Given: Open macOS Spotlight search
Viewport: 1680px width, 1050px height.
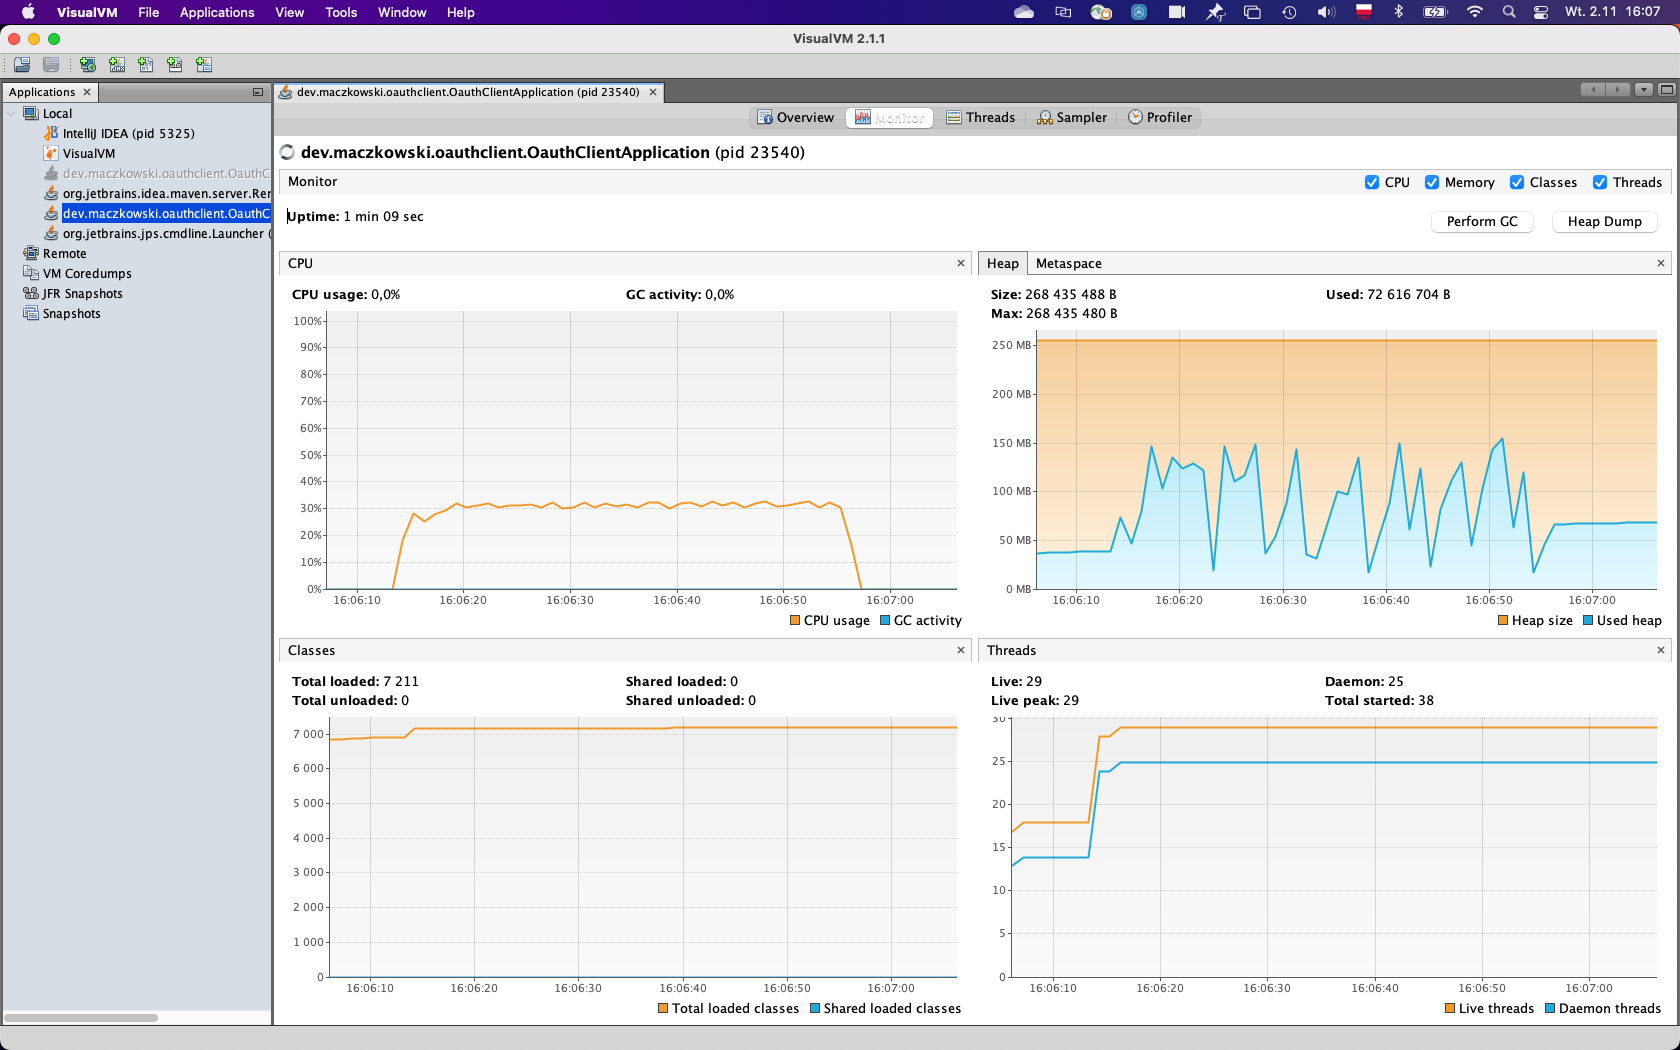Looking at the screenshot, I should coord(1508,12).
